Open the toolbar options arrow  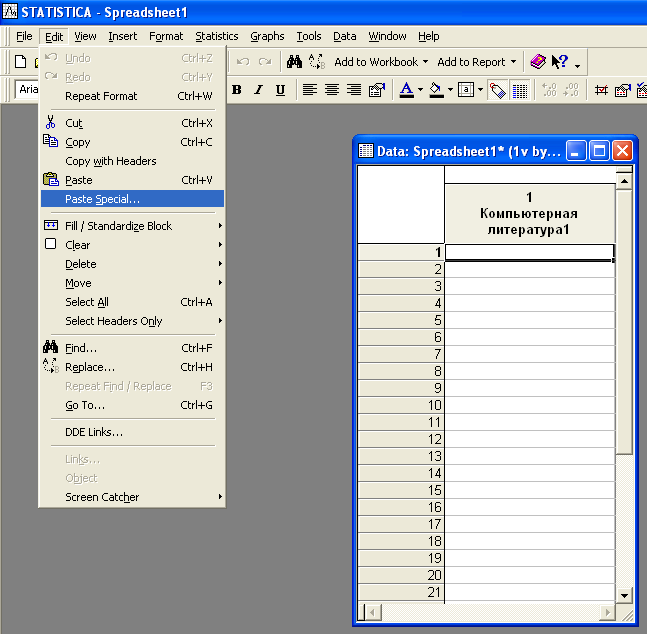point(578,65)
